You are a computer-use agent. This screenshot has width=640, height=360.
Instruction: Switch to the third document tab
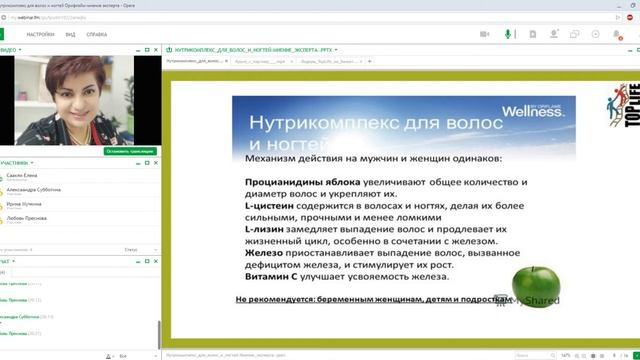[x=329, y=61]
